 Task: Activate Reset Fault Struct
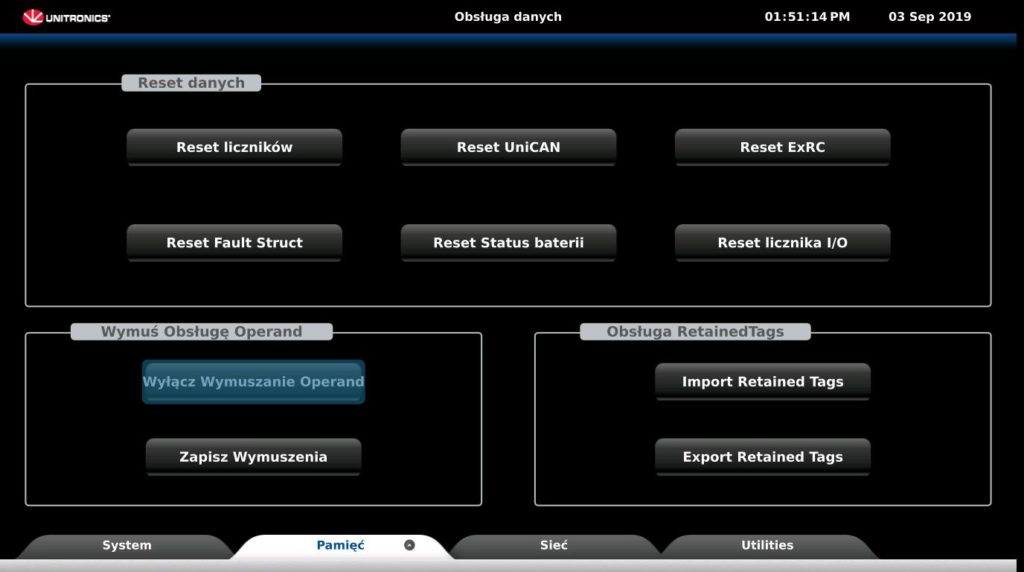pos(234,242)
